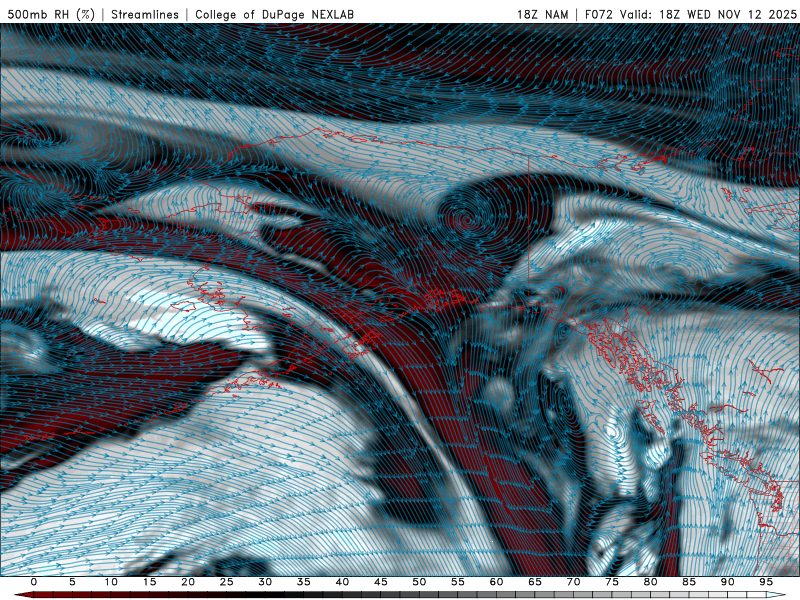This screenshot has height=600, width=800.
Task: Click the '500mb RH (%)' title text
Action: click(x=51, y=14)
